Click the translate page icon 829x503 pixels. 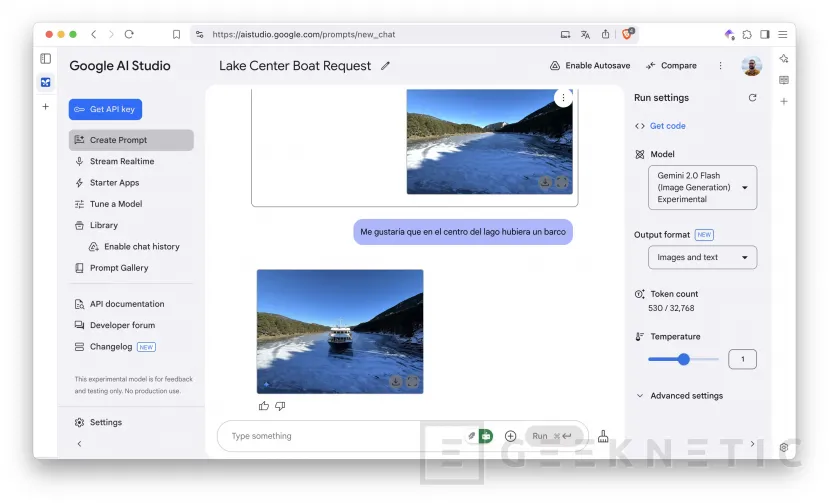(585, 34)
